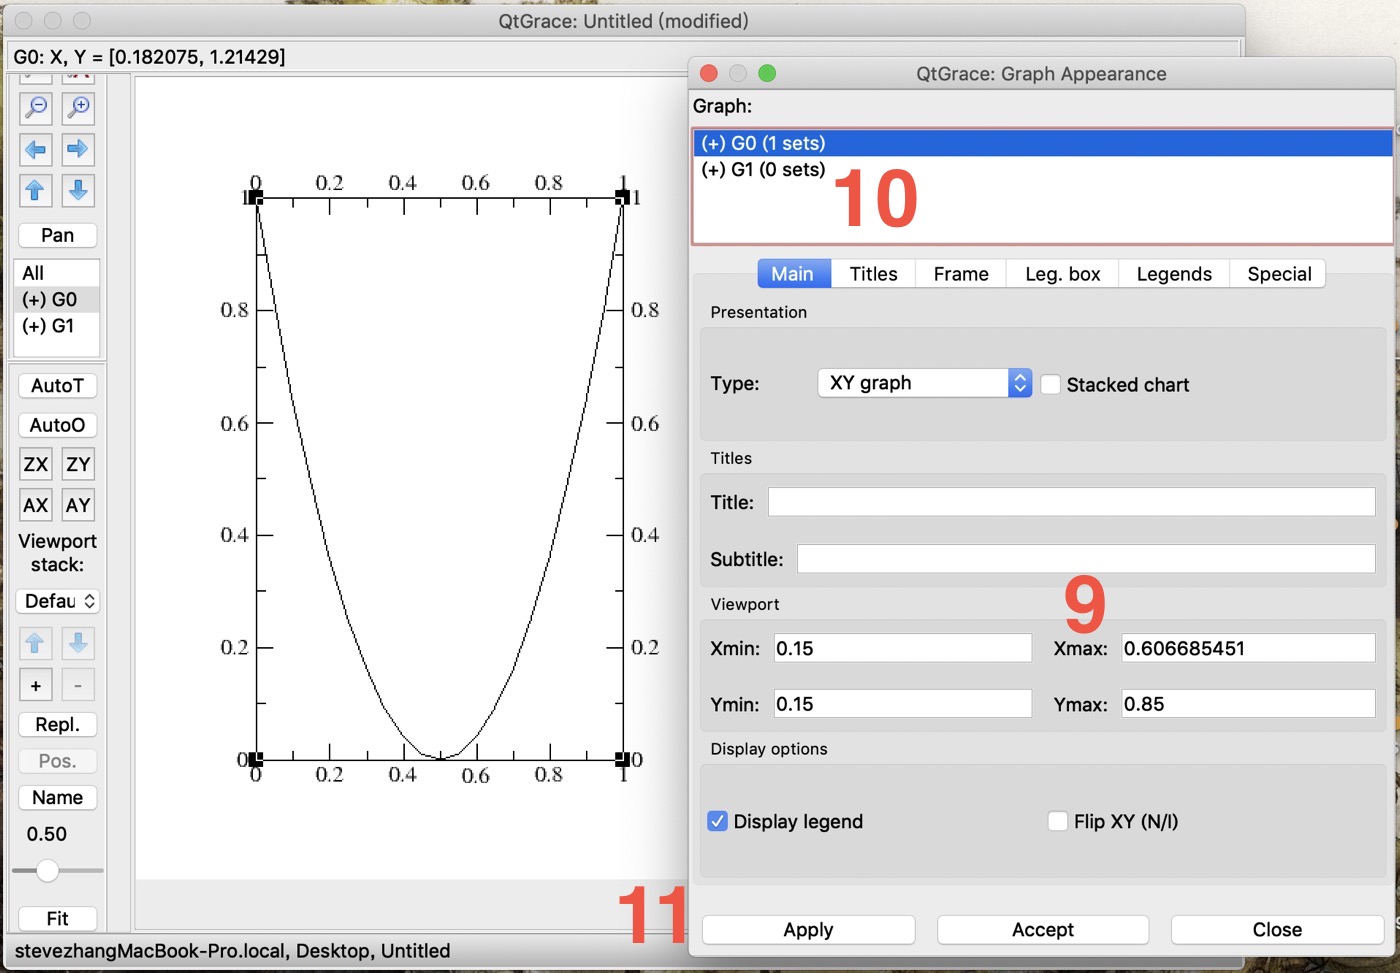
Task: Open the Leg. box tab
Action: click(1062, 274)
